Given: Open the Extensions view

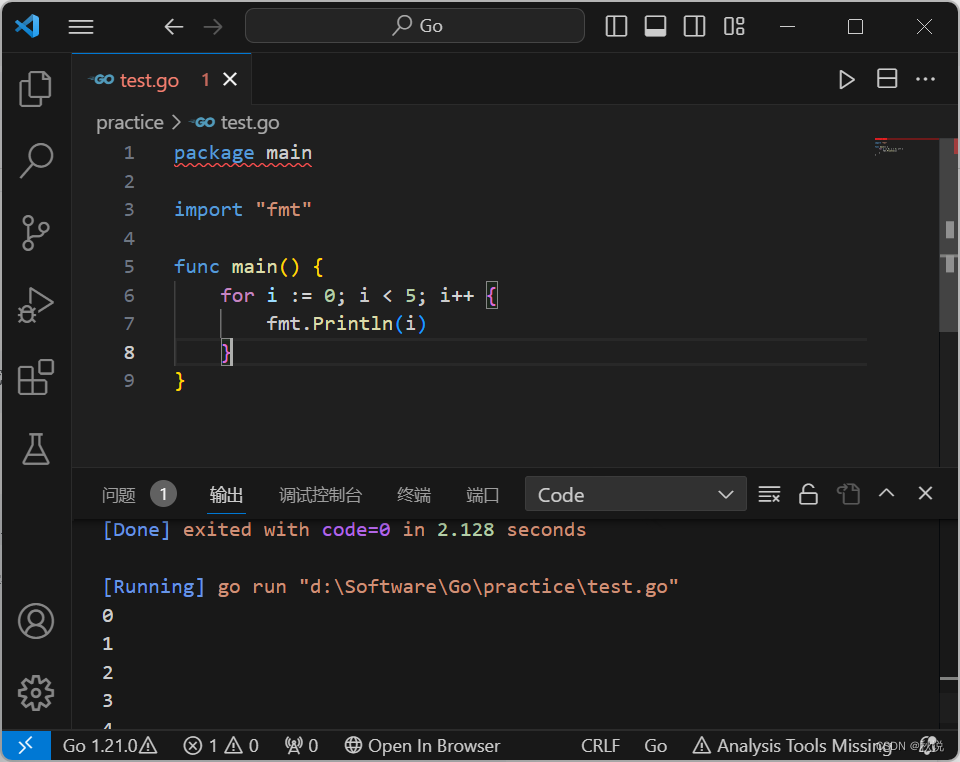Looking at the screenshot, I should (x=36, y=377).
